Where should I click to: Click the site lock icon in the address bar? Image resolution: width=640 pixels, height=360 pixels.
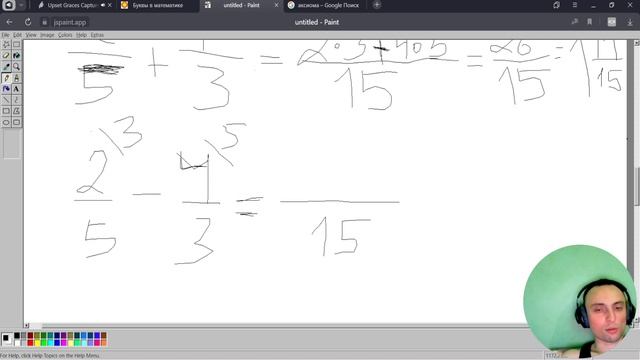pos(44,22)
